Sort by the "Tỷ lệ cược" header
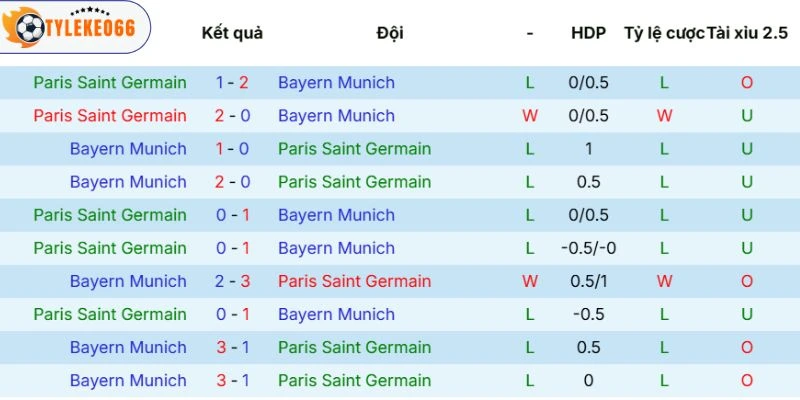800x400 pixels. pos(663,33)
